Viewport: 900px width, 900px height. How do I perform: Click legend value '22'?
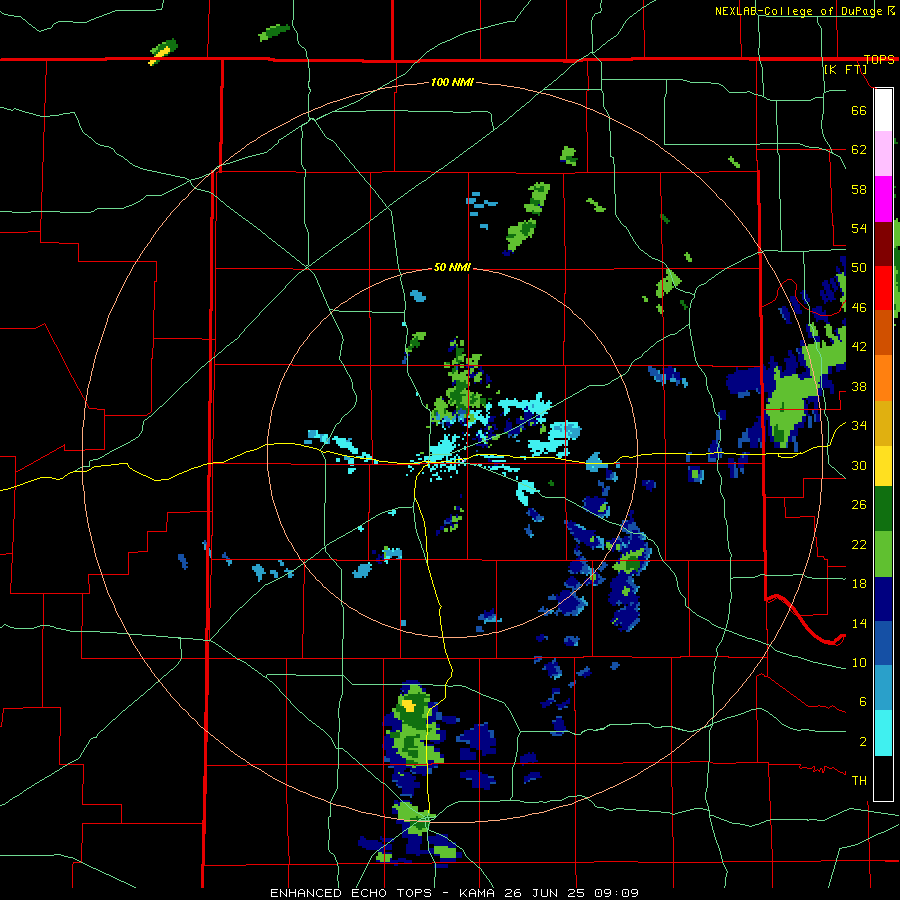coord(859,544)
